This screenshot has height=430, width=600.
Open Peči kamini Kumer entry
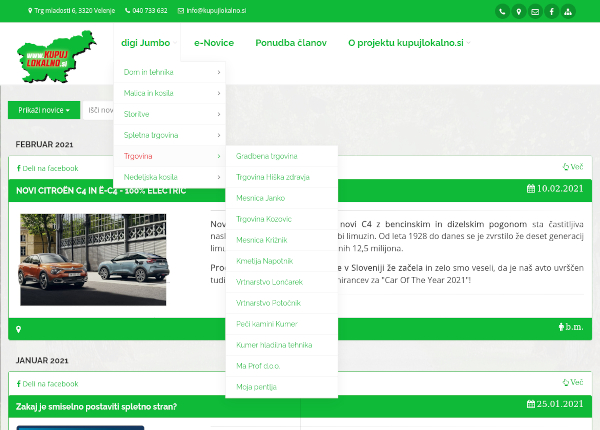282,324
